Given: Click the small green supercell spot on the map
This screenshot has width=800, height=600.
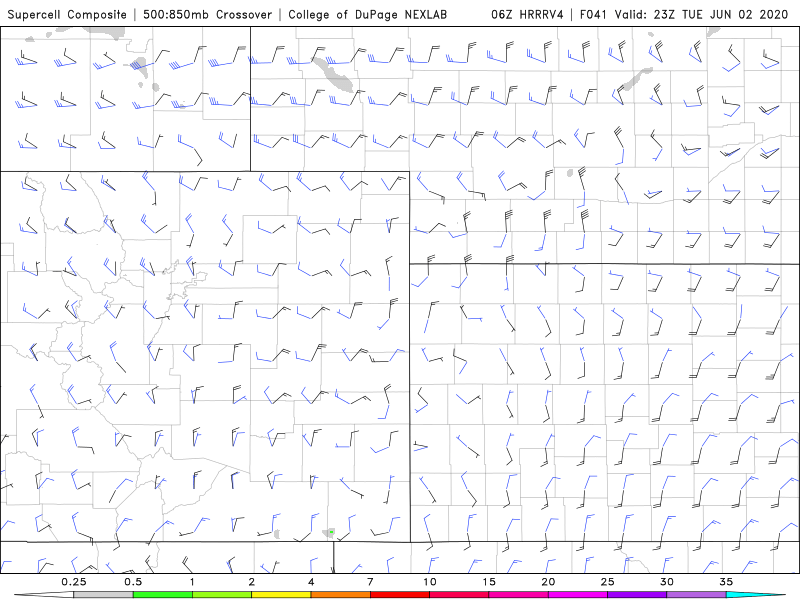Looking at the screenshot, I should (332, 532).
